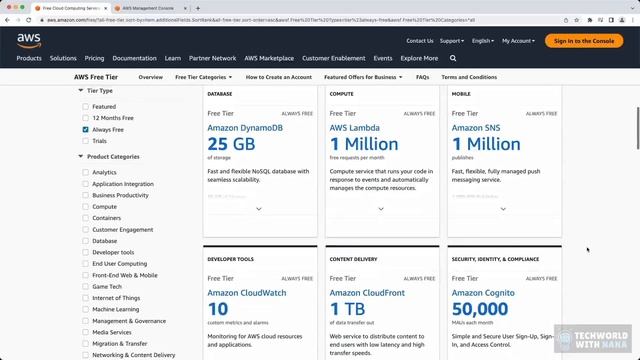Screen dimensions: 640x360
Task: Check Developer tools category
Action: [x=85, y=252]
